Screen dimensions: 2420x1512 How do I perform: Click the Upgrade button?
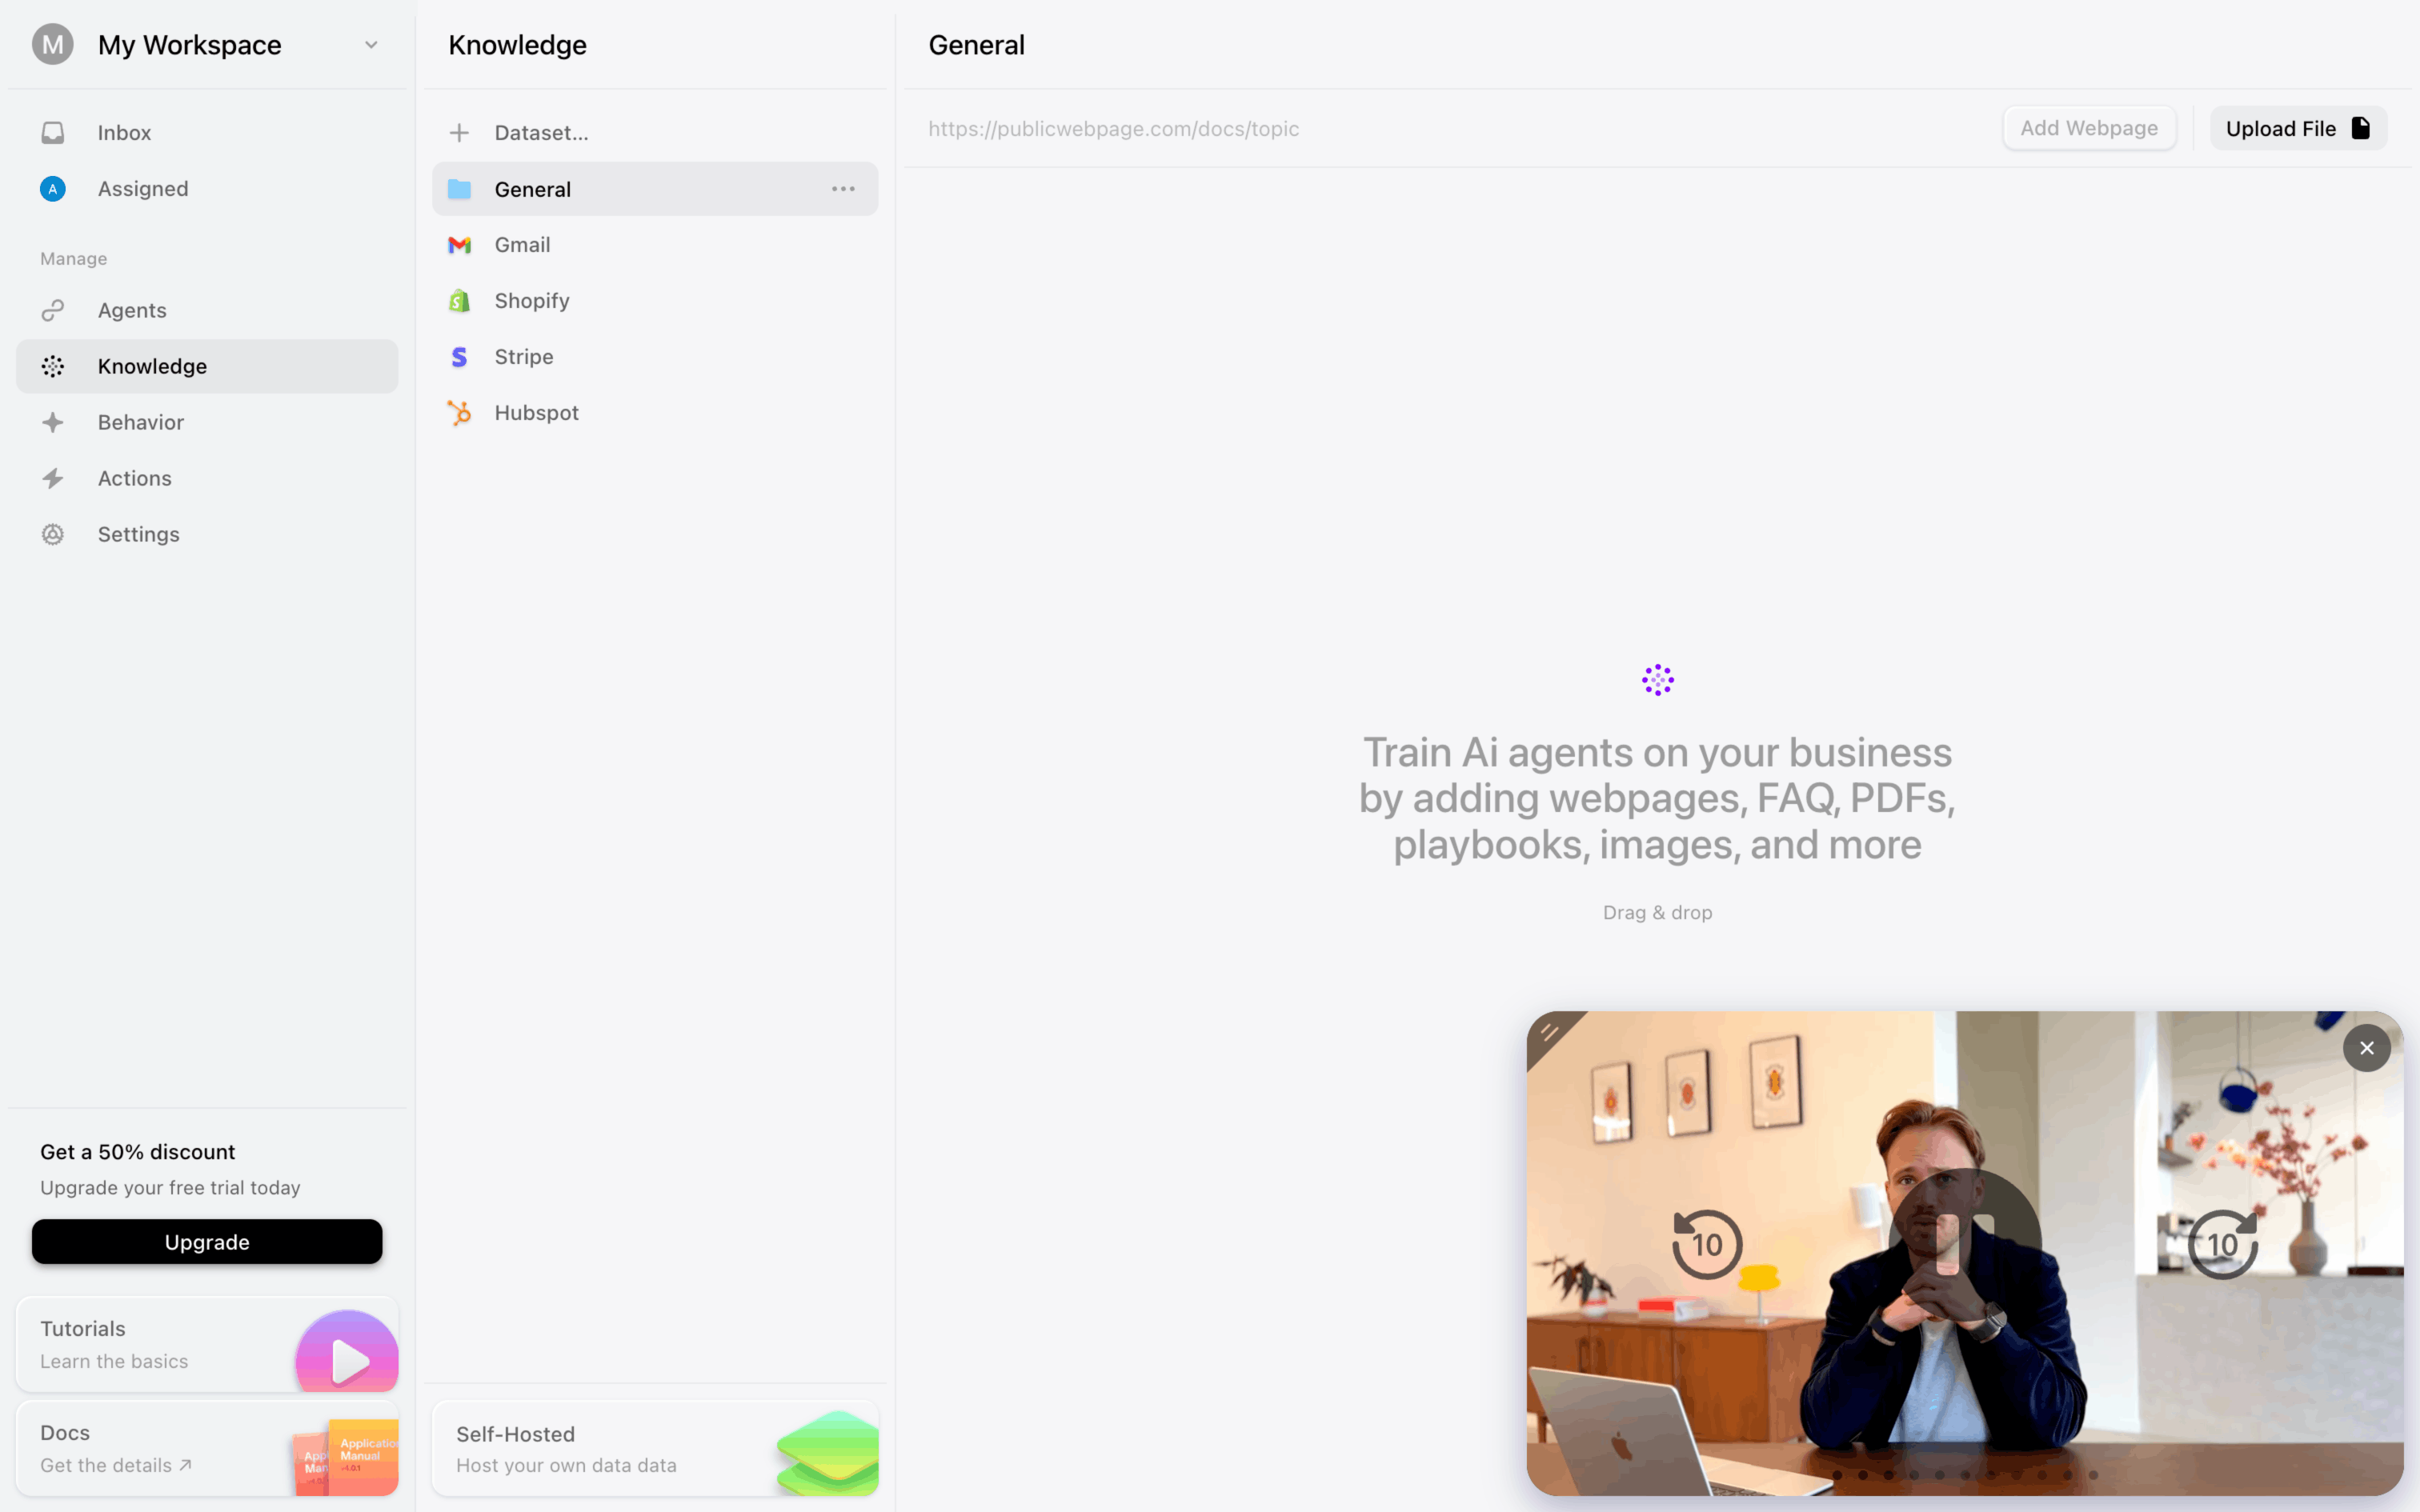click(x=207, y=1241)
